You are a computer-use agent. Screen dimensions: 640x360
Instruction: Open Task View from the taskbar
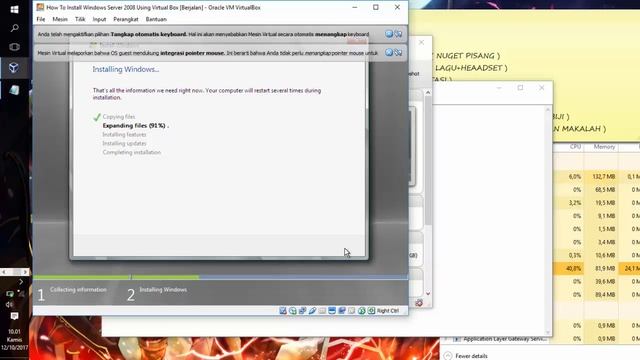click(14, 47)
